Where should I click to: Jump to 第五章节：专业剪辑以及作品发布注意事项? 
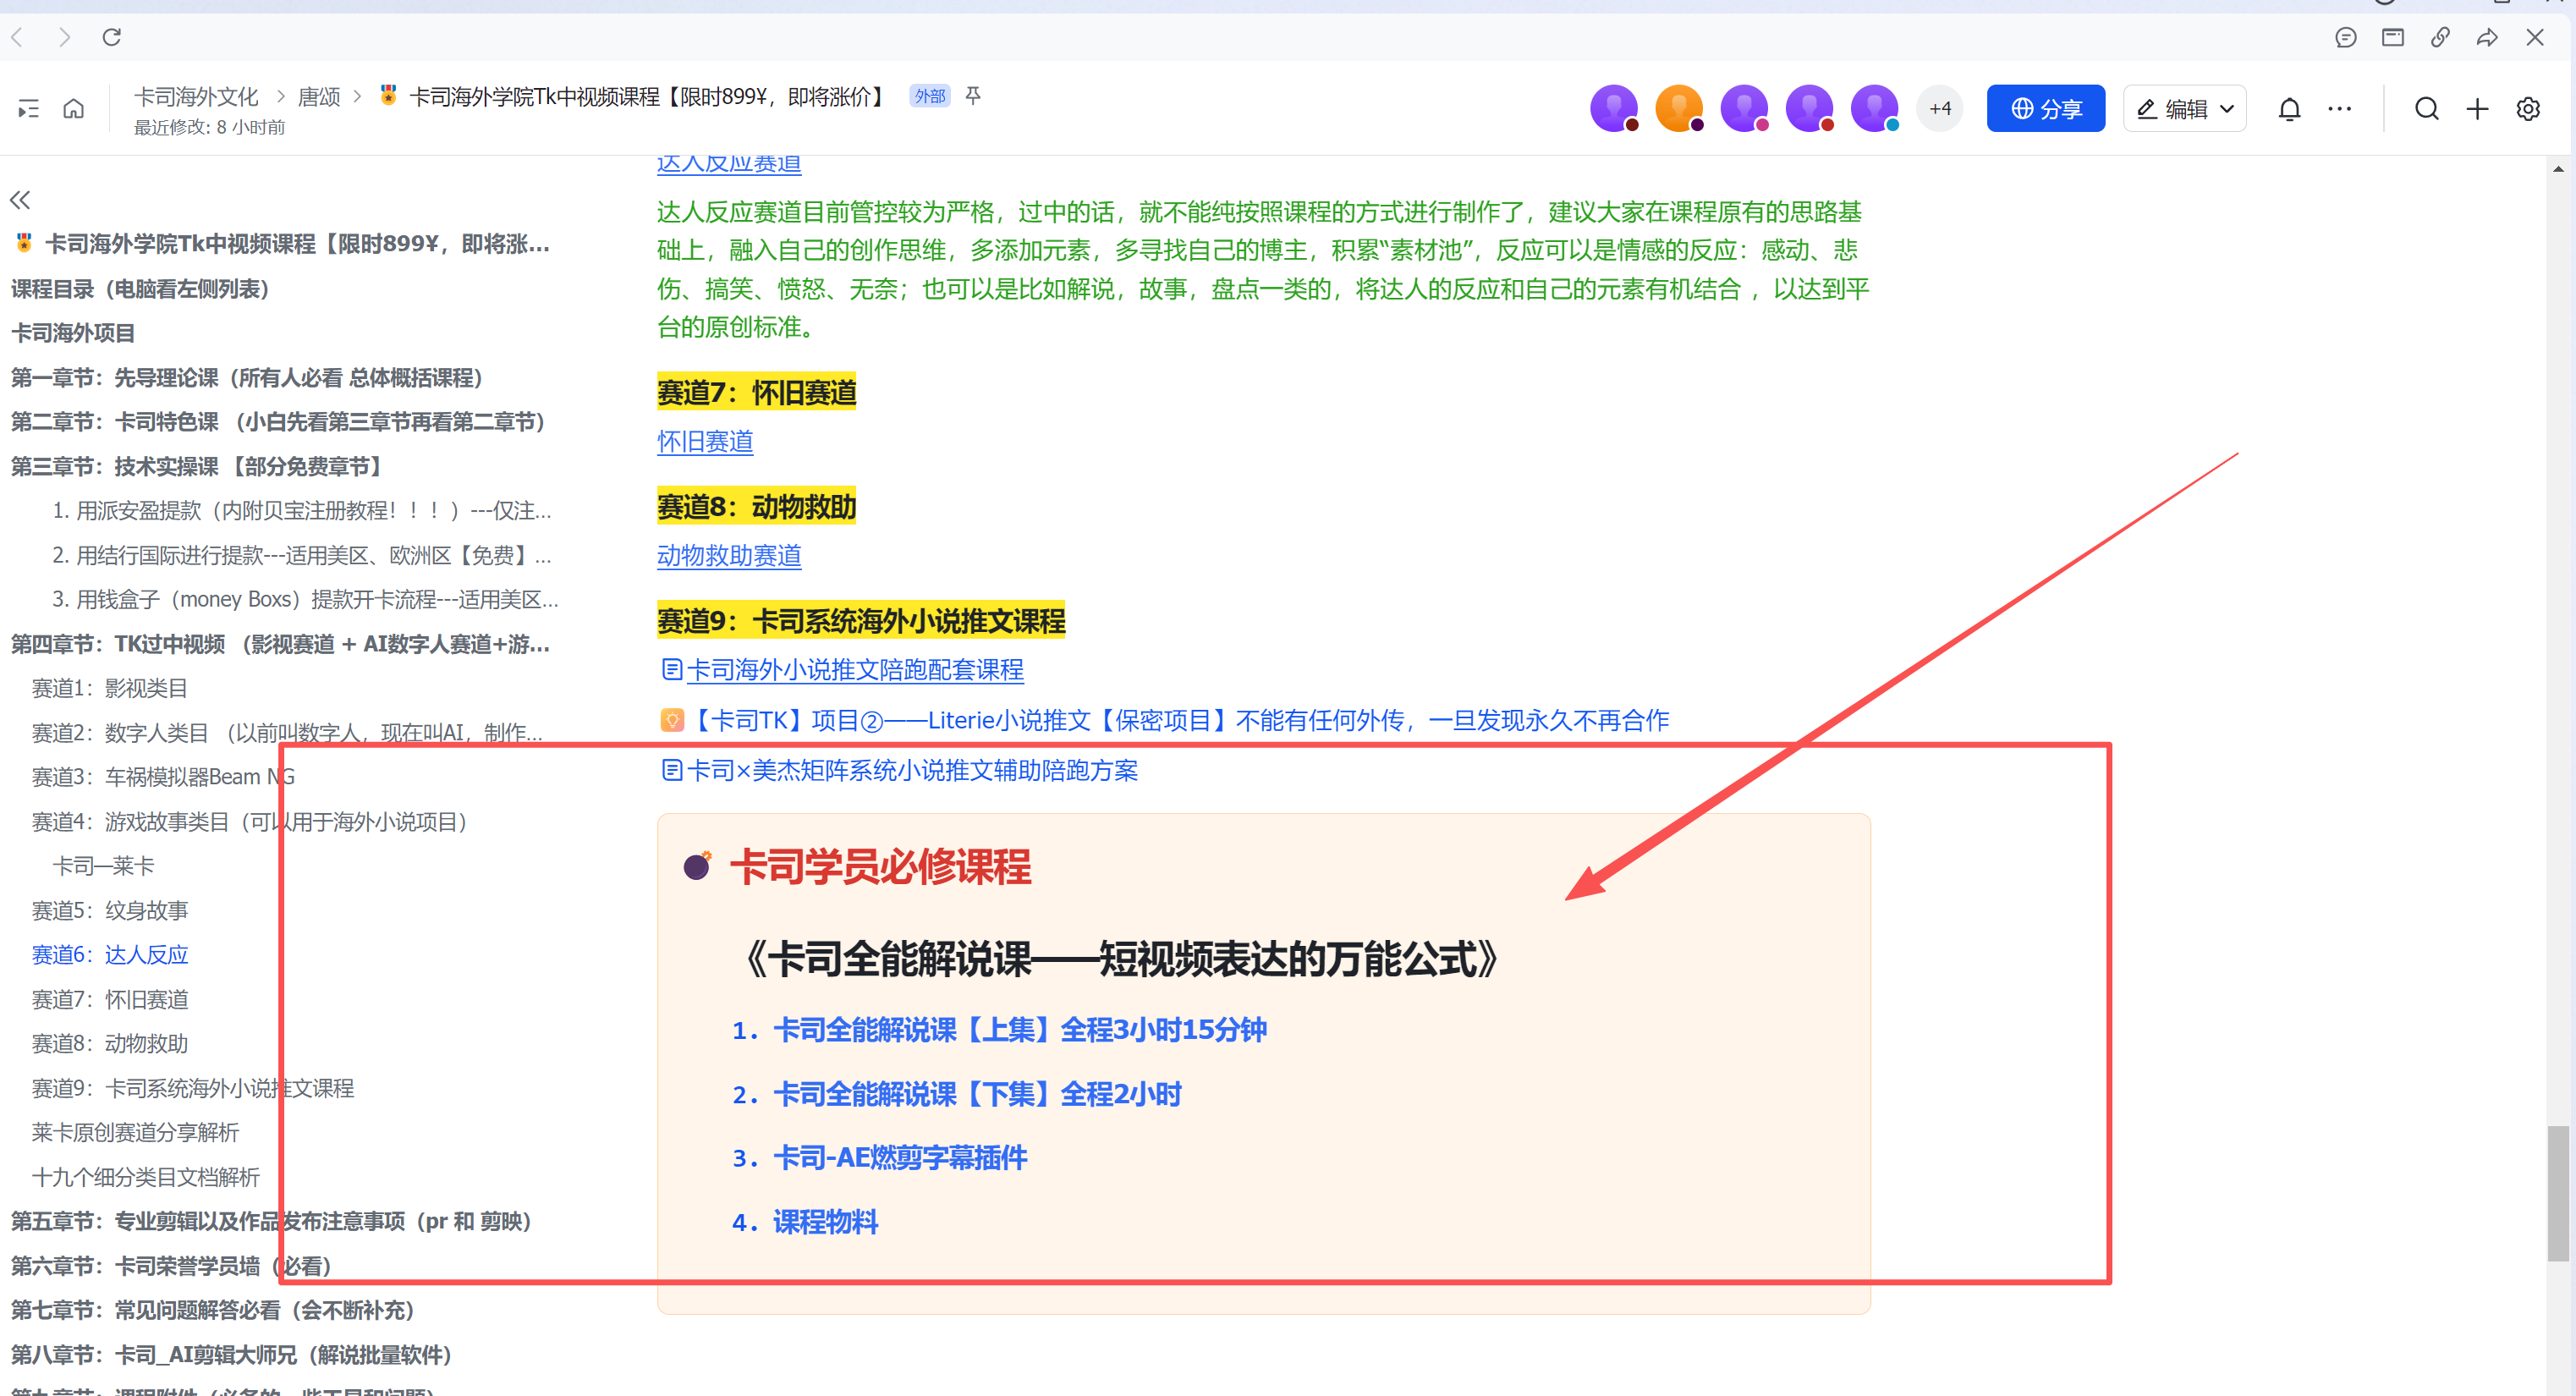coord(271,1221)
